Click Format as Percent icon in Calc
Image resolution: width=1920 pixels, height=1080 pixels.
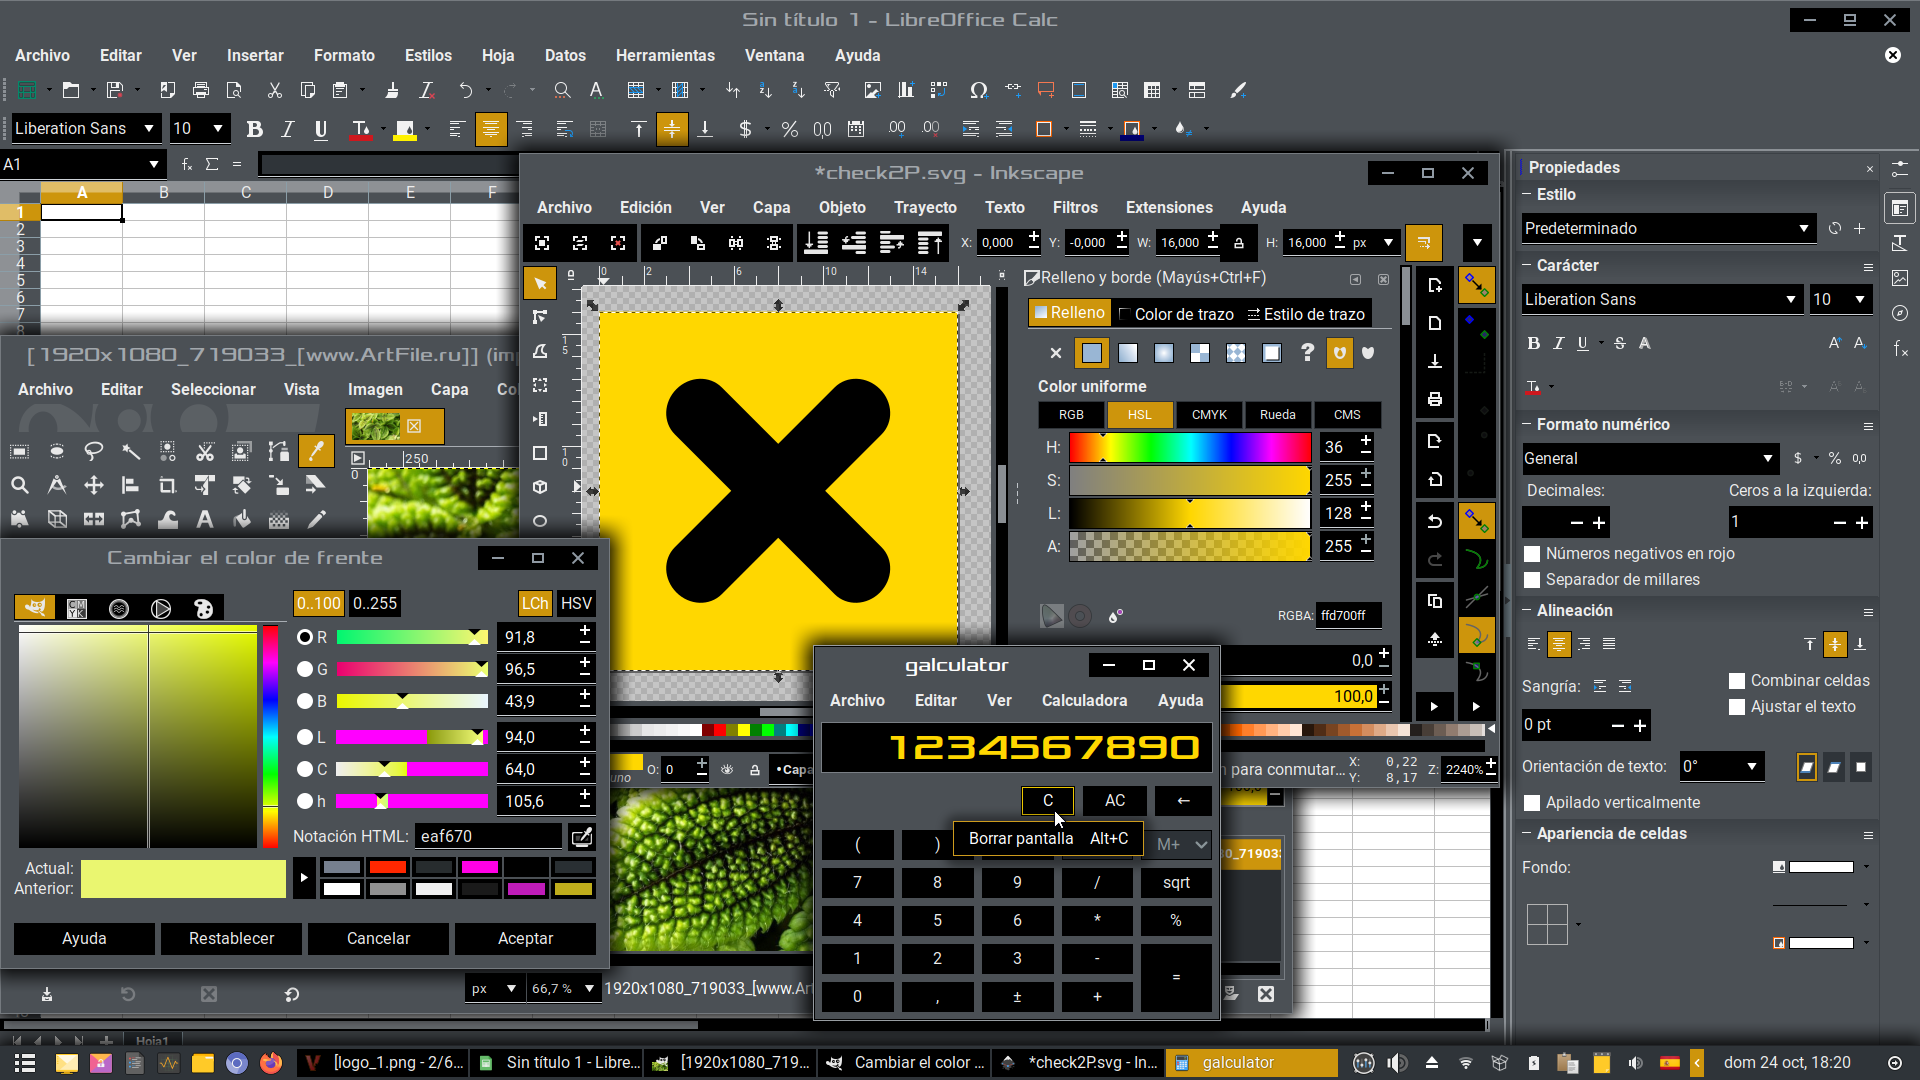point(789,129)
